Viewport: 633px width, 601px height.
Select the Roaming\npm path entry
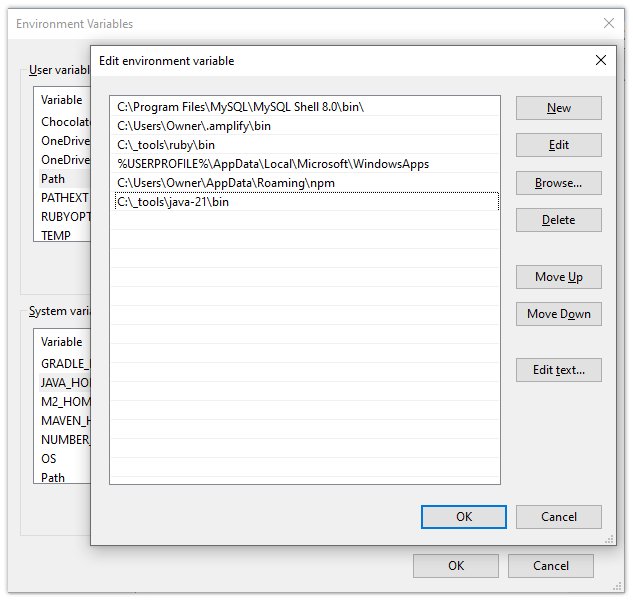point(225,183)
